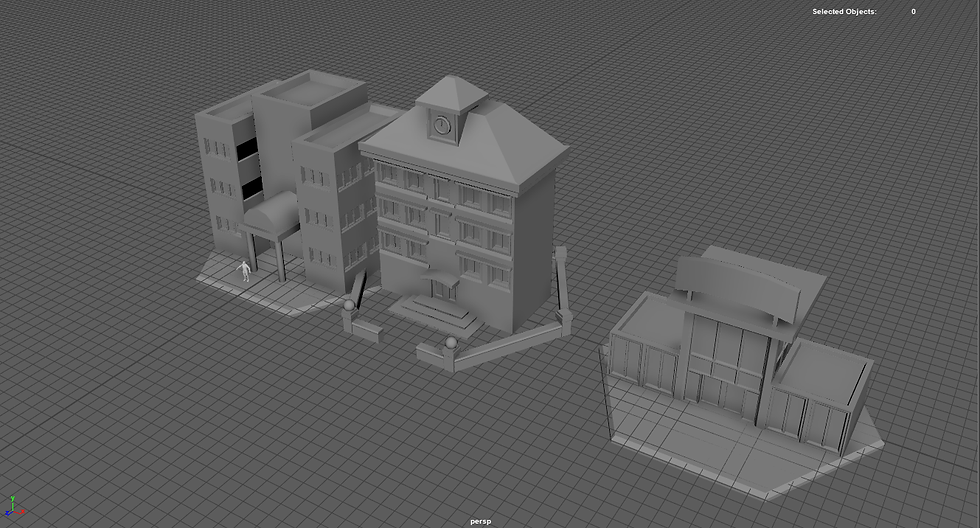Click the selected objects count '0'

click(x=913, y=11)
